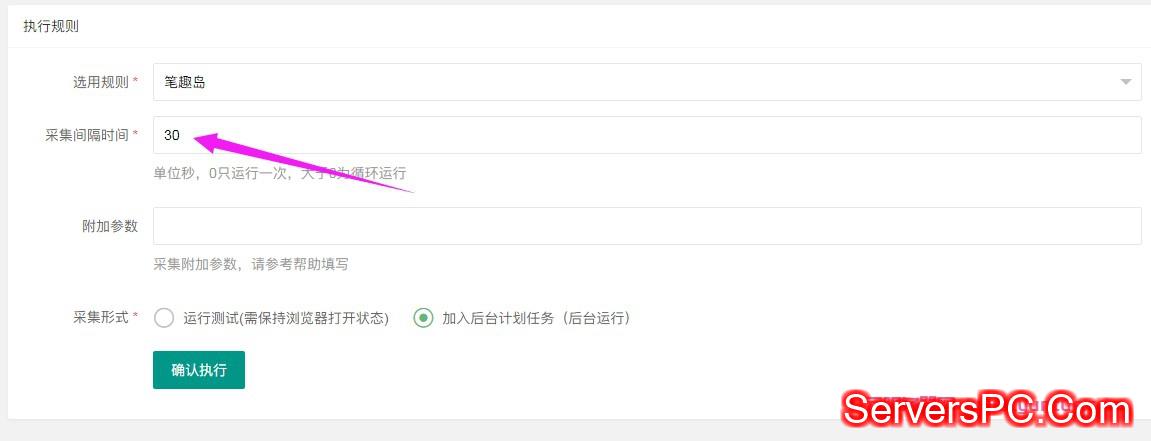Click the red asterisk beside 选用规则
This screenshot has height=441, width=1151.
135,81
